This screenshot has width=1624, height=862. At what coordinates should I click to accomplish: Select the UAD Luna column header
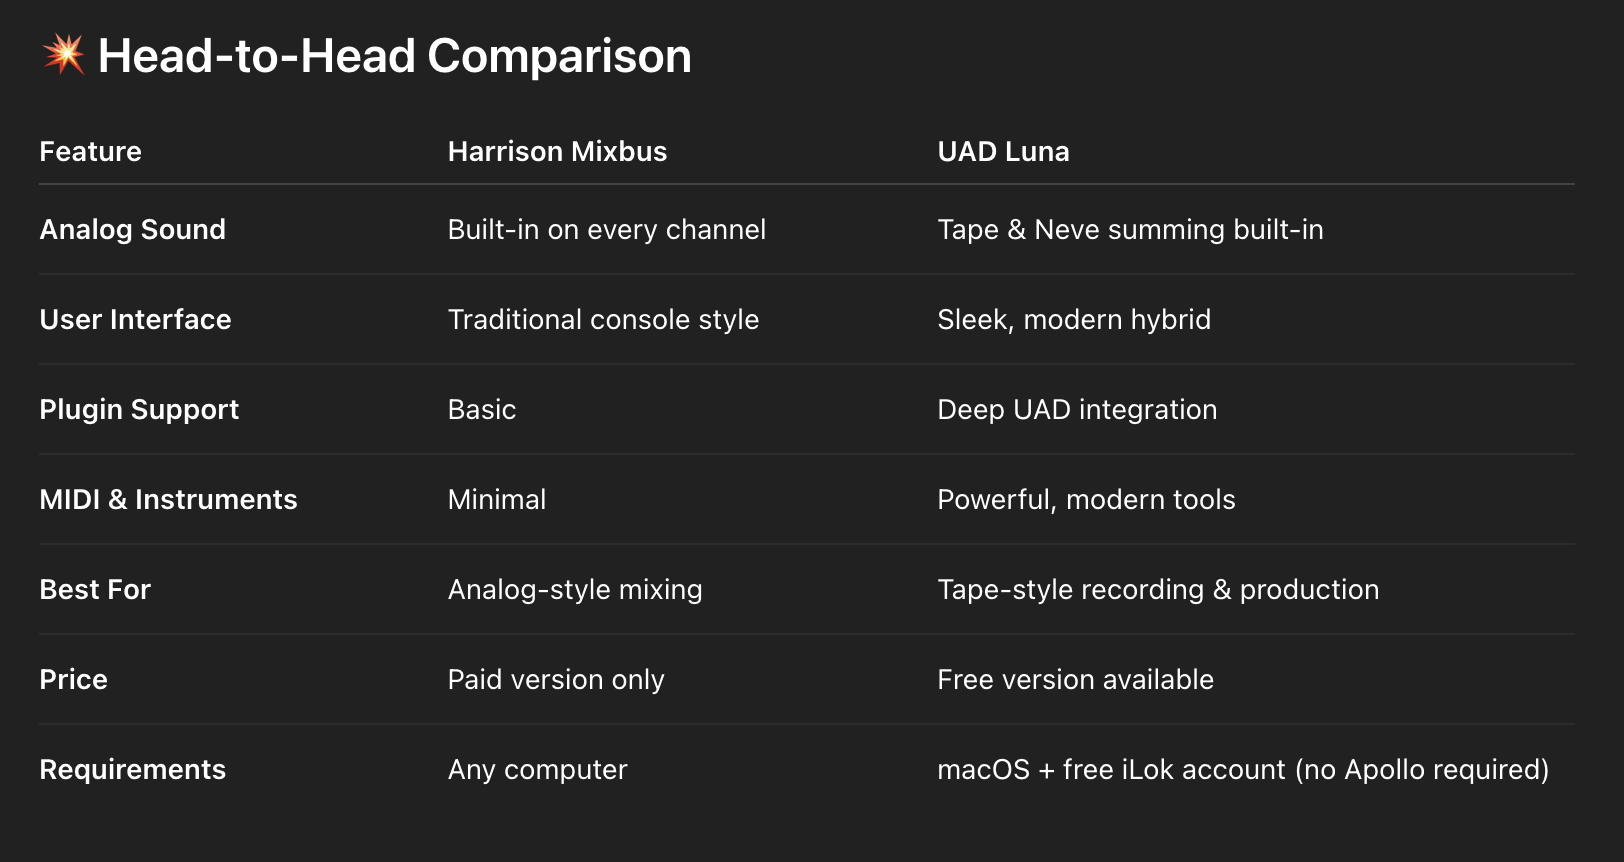click(1003, 151)
